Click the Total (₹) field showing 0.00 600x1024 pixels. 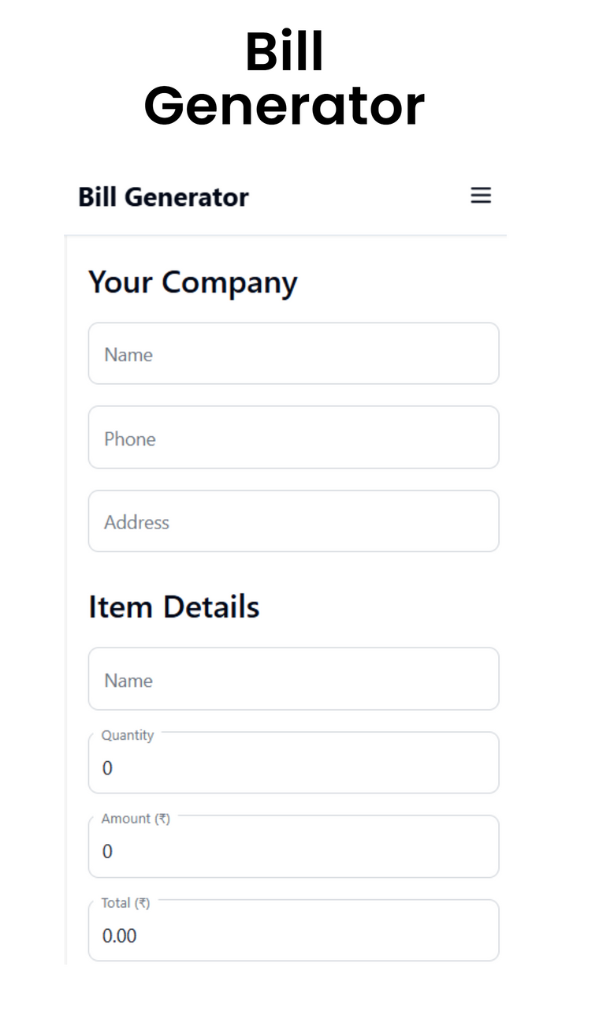pos(293,935)
